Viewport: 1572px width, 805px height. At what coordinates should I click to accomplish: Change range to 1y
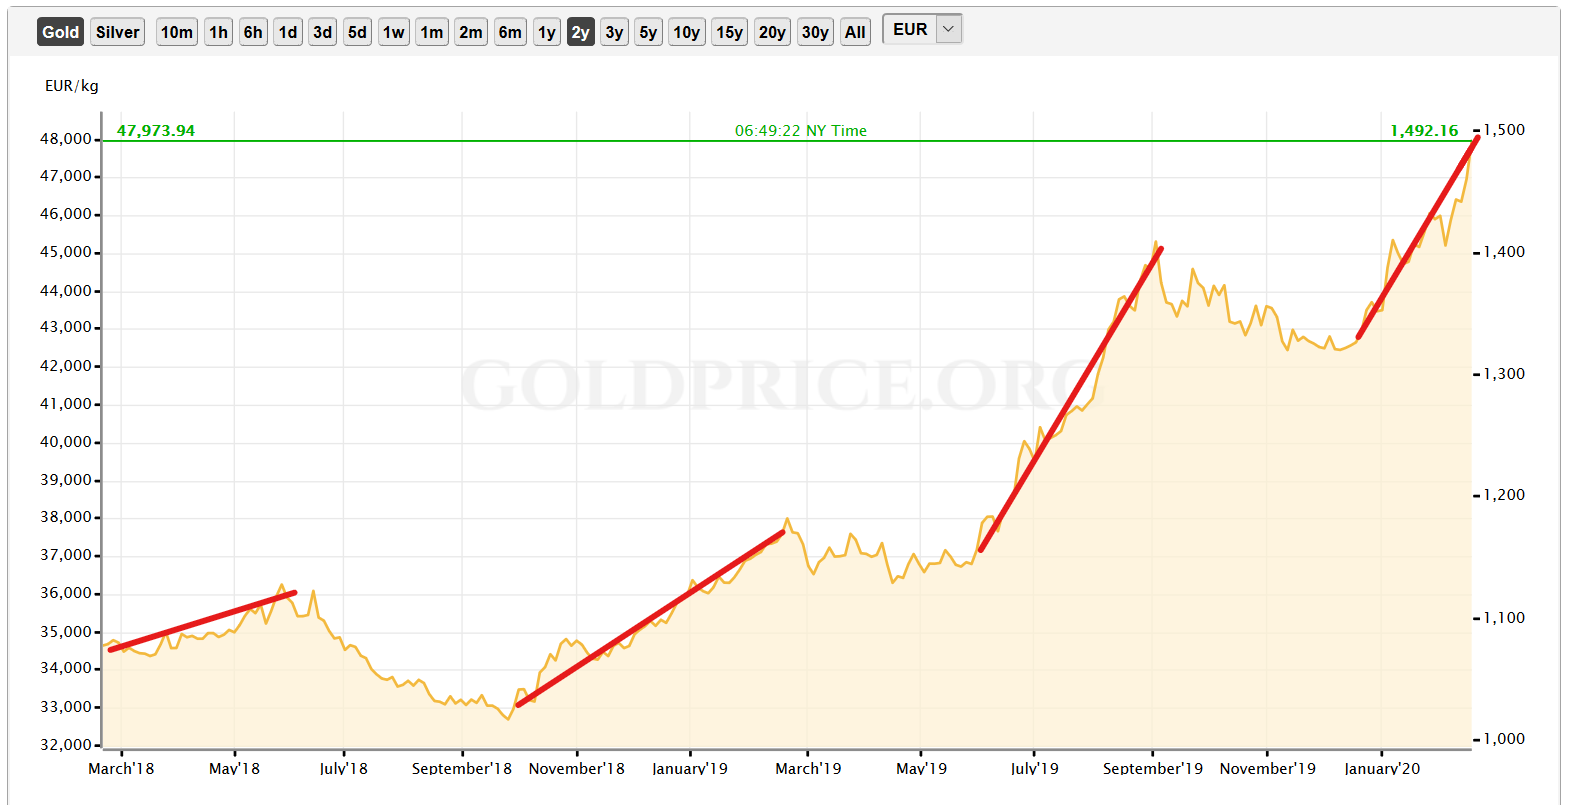pyautogui.click(x=546, y=32)
